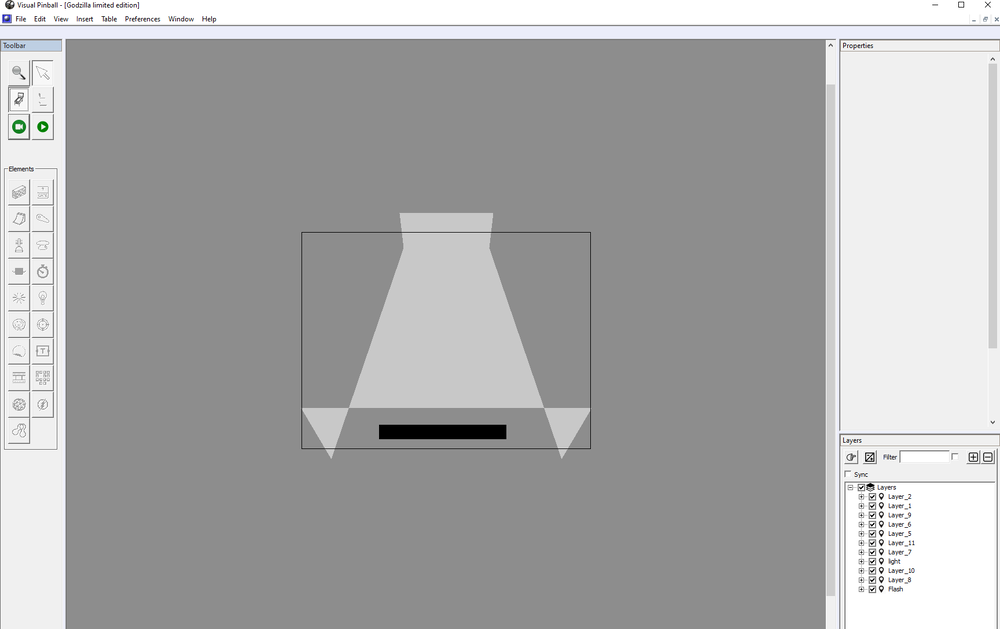Click the Filter text input field
Screen dimensions: 1000x629
[924, 457]
